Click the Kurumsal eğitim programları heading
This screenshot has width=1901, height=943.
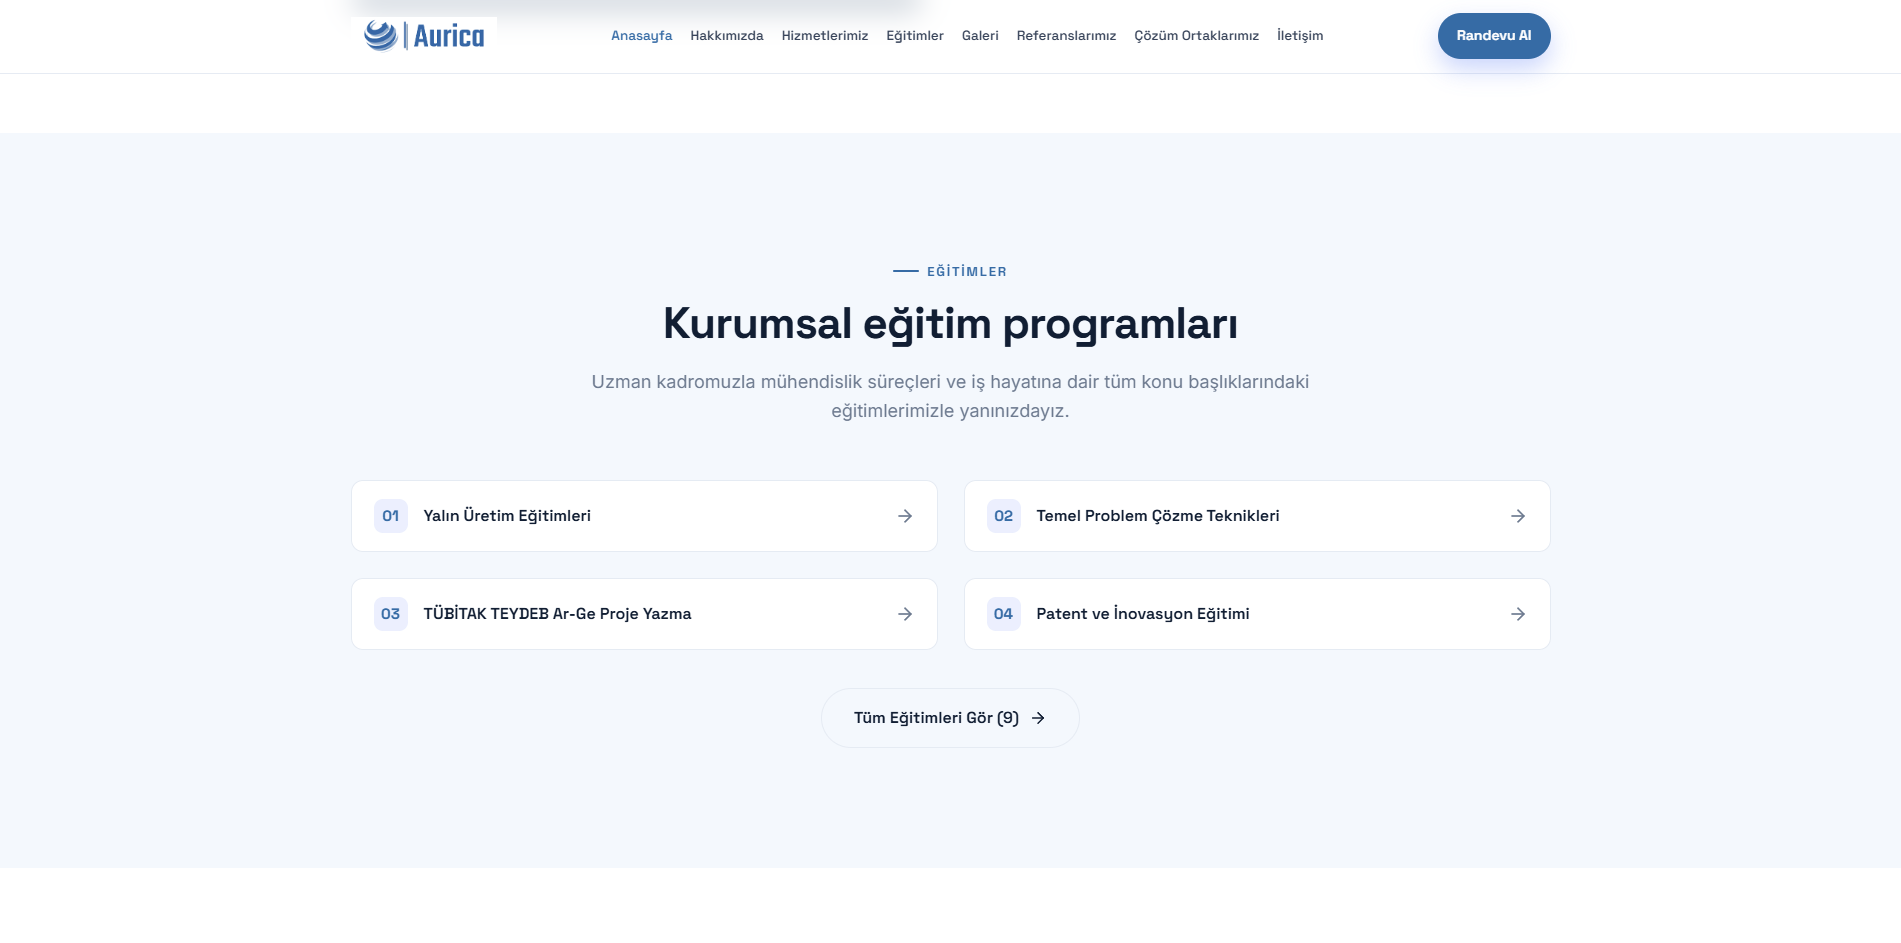[x=950, y=324]
